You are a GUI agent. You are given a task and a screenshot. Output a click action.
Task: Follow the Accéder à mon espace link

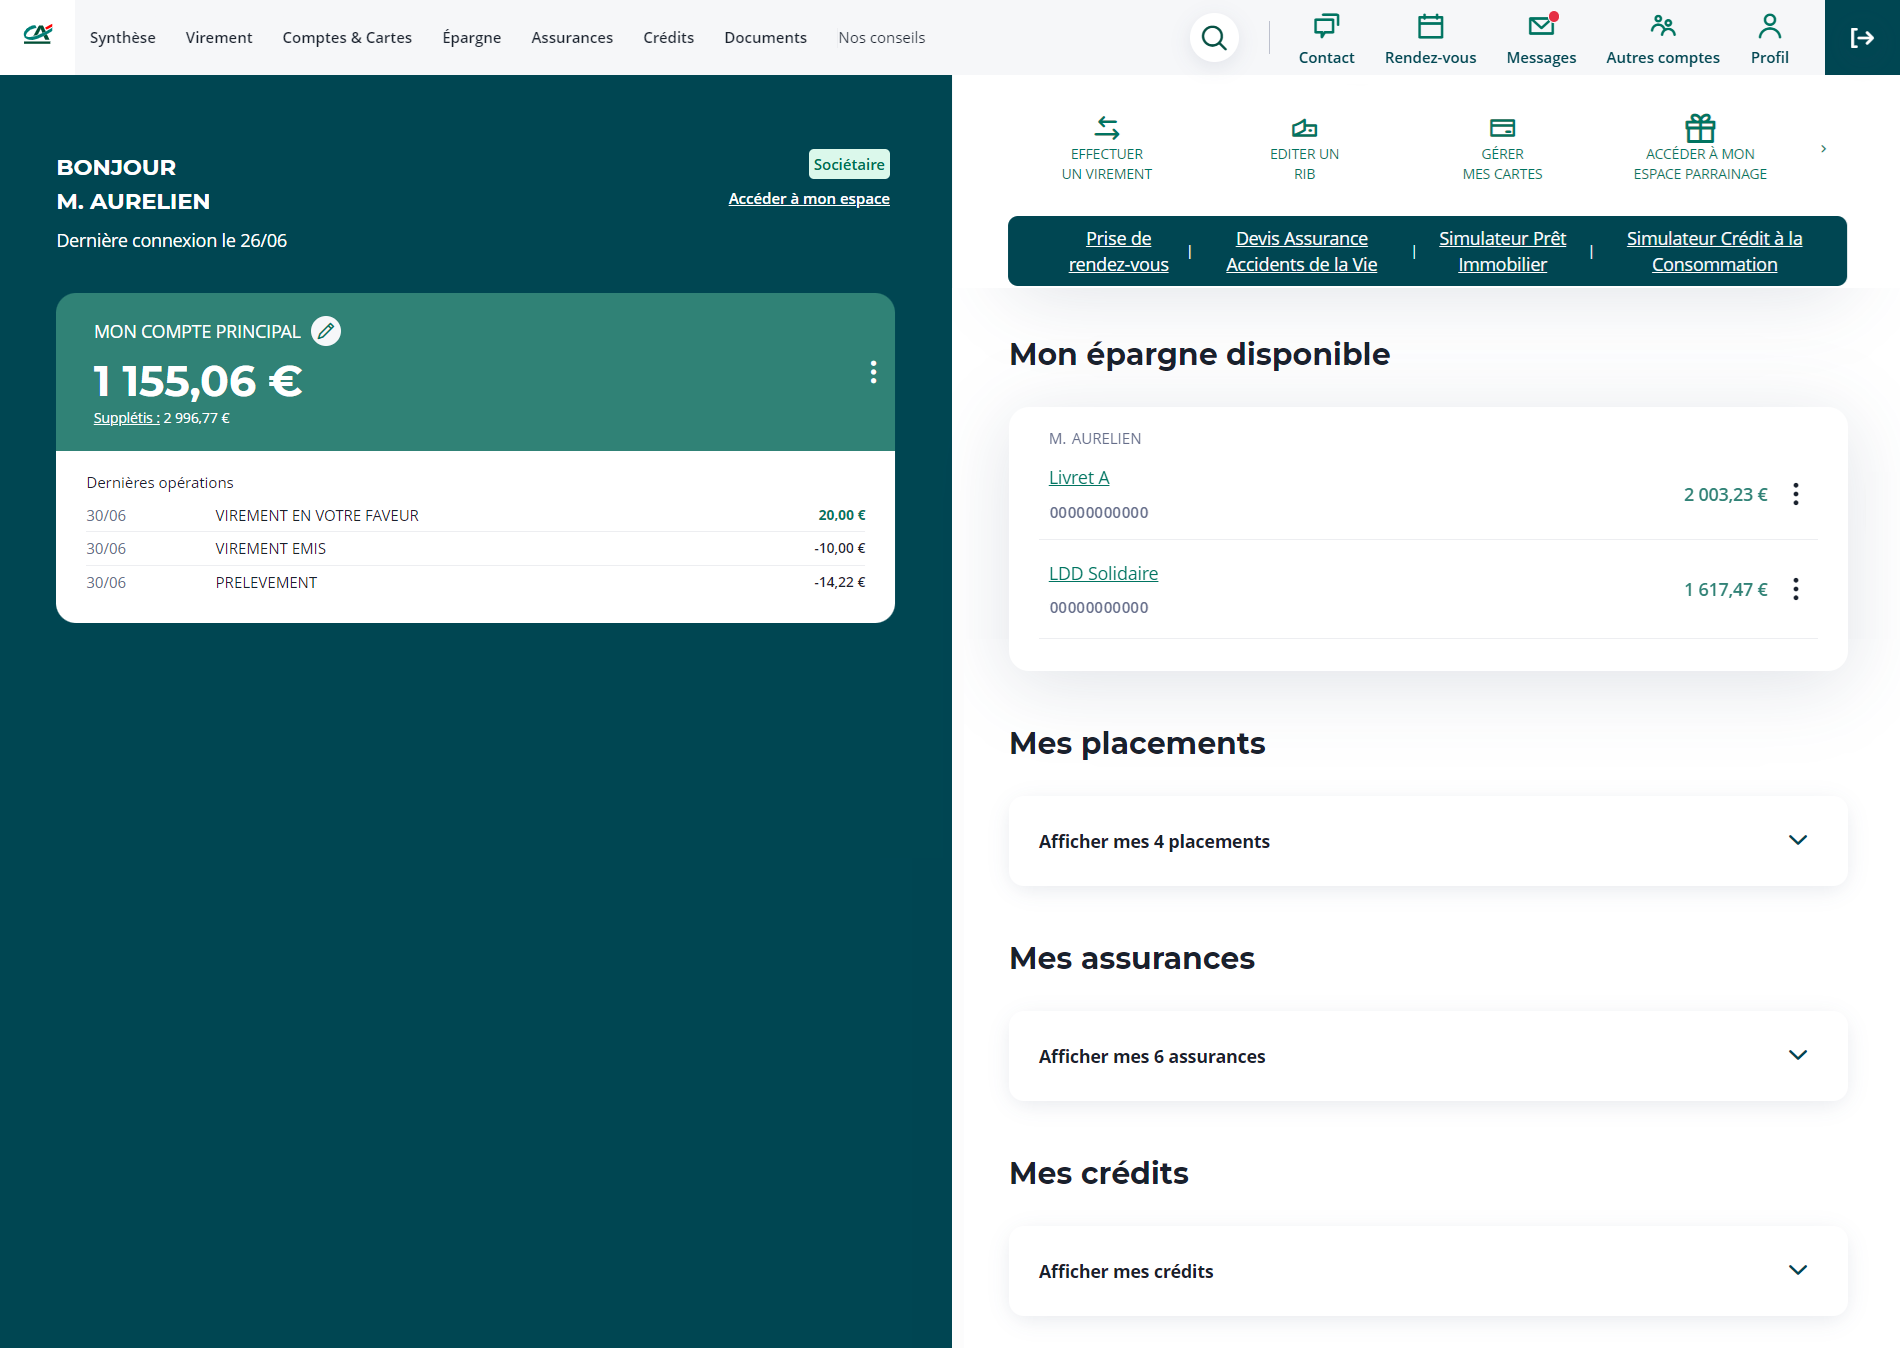[x=808, y=199]
